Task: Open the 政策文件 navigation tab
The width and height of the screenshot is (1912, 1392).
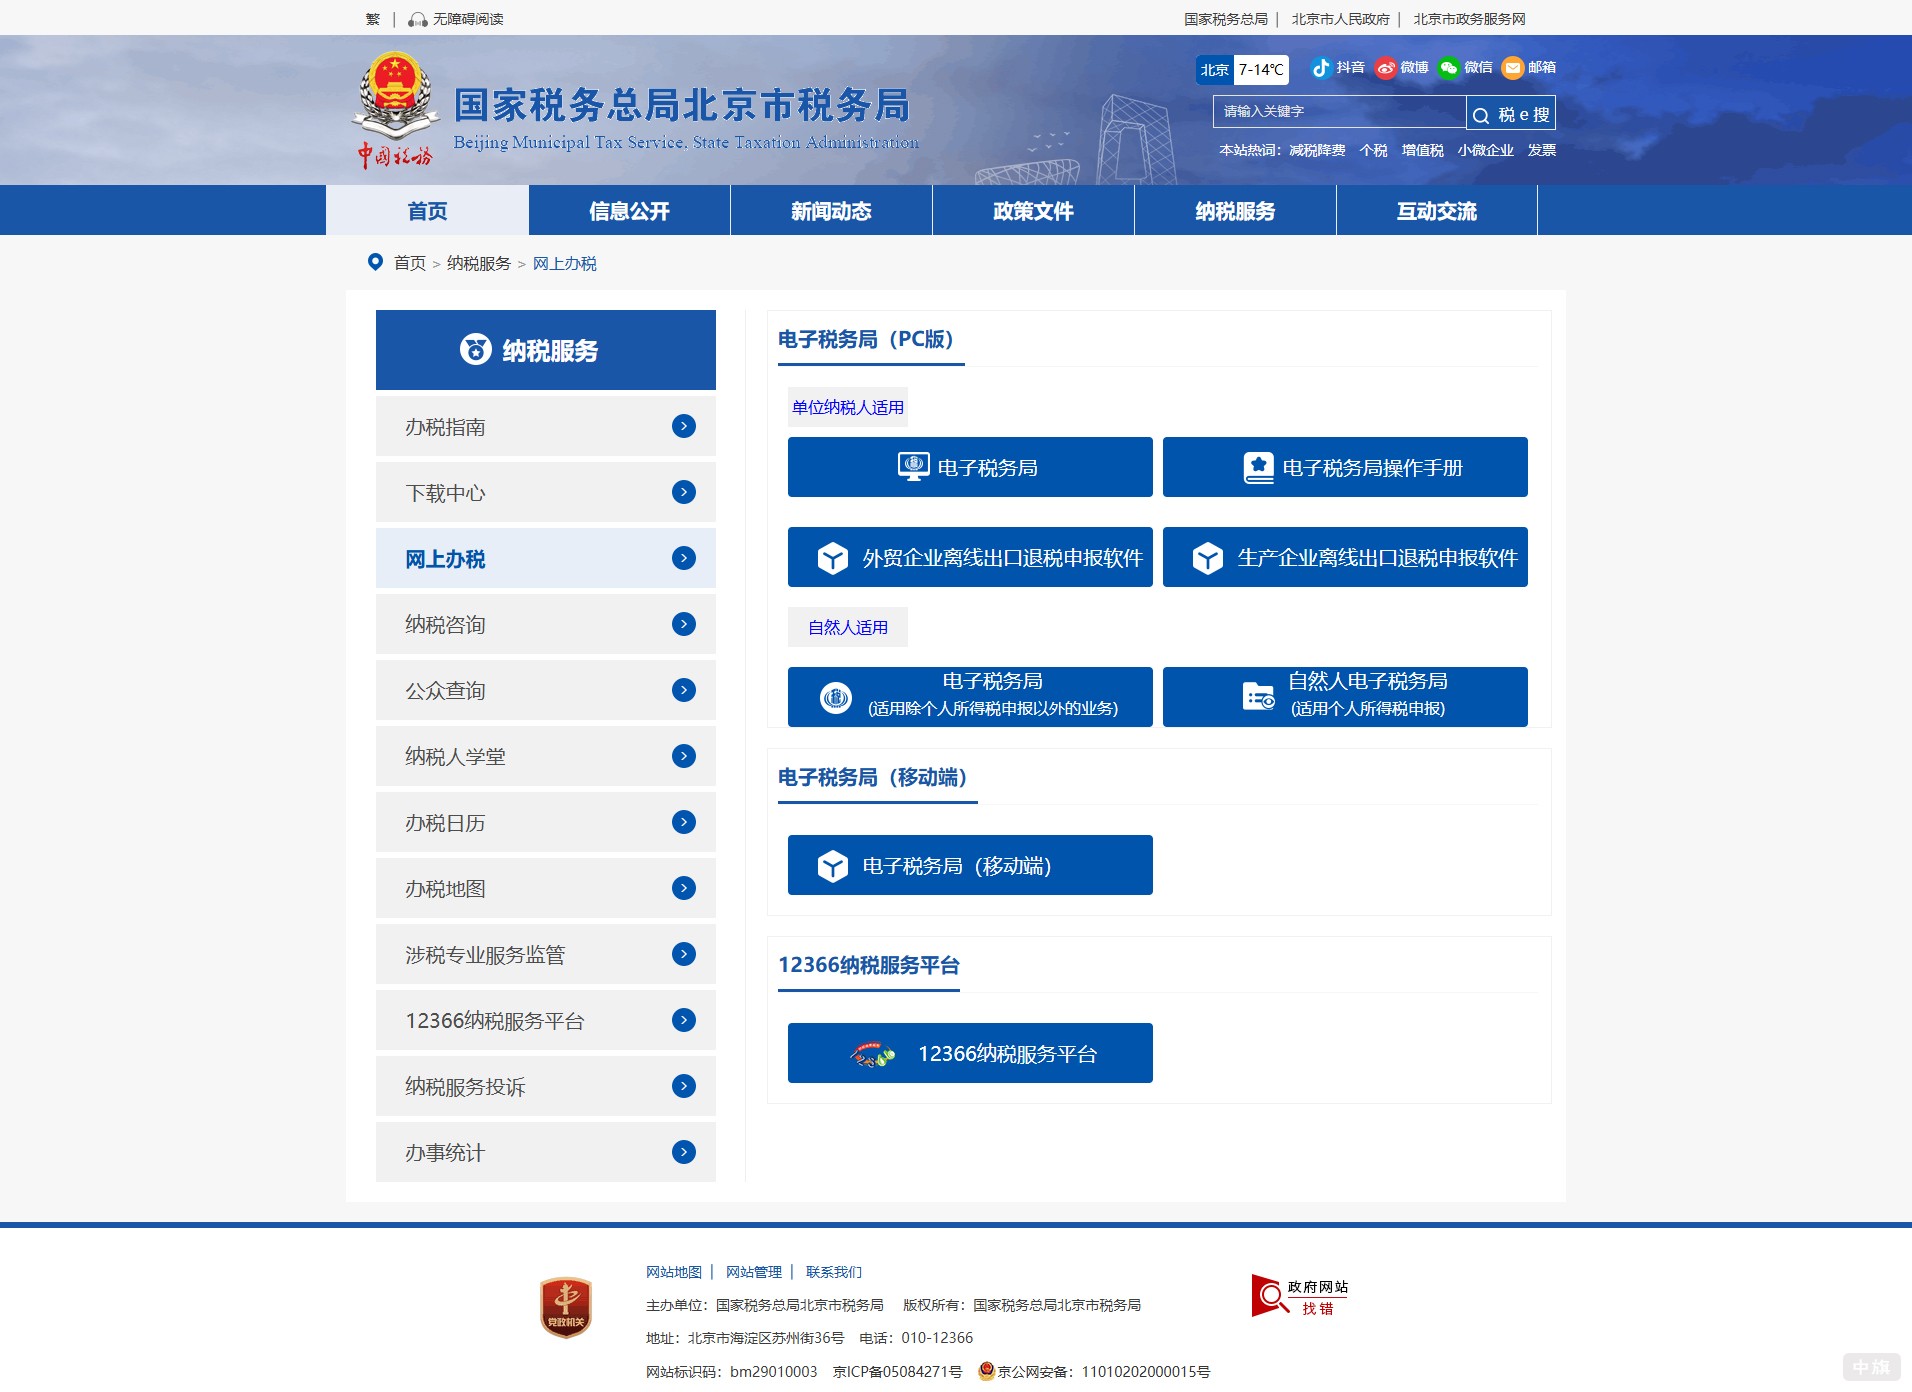Action: pyautogui.click(x=1033, y=211)
